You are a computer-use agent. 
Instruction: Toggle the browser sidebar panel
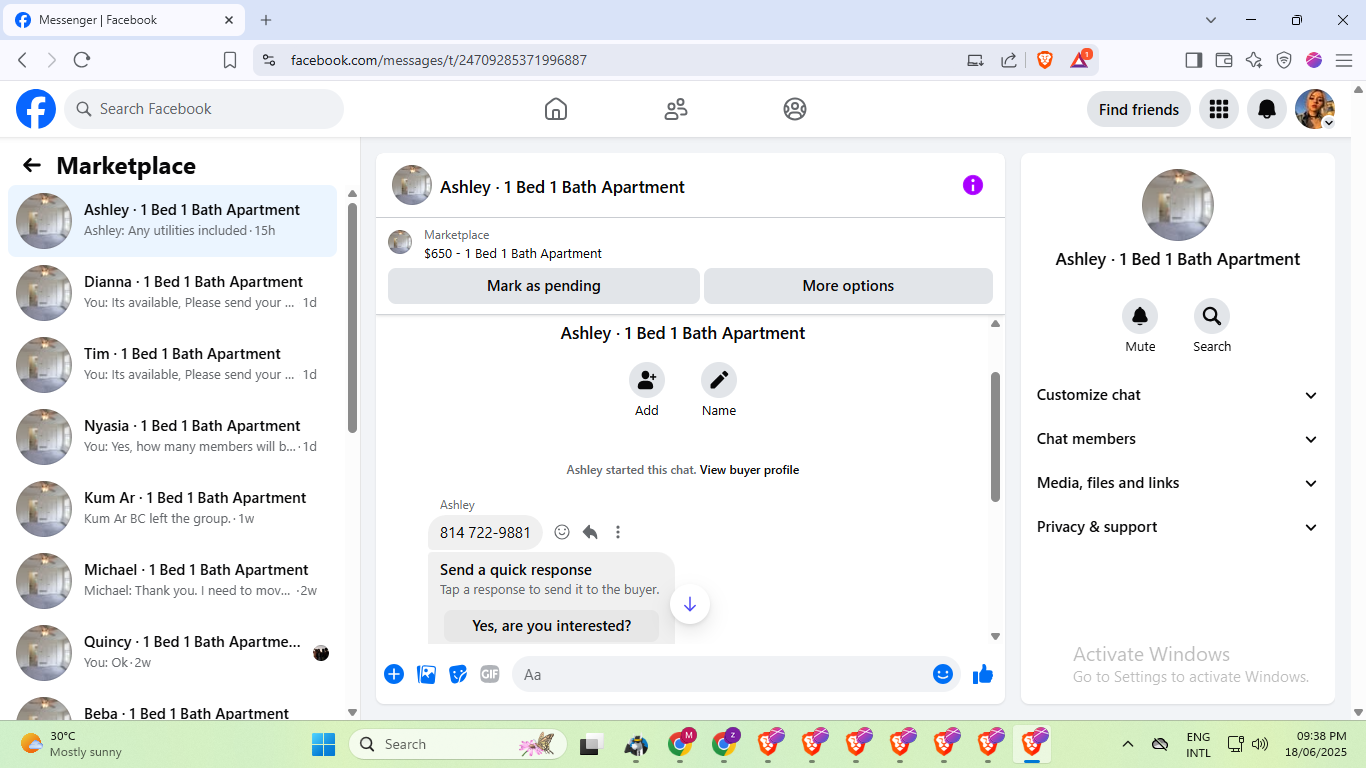pyautogui.click(x=1193, y=60)
